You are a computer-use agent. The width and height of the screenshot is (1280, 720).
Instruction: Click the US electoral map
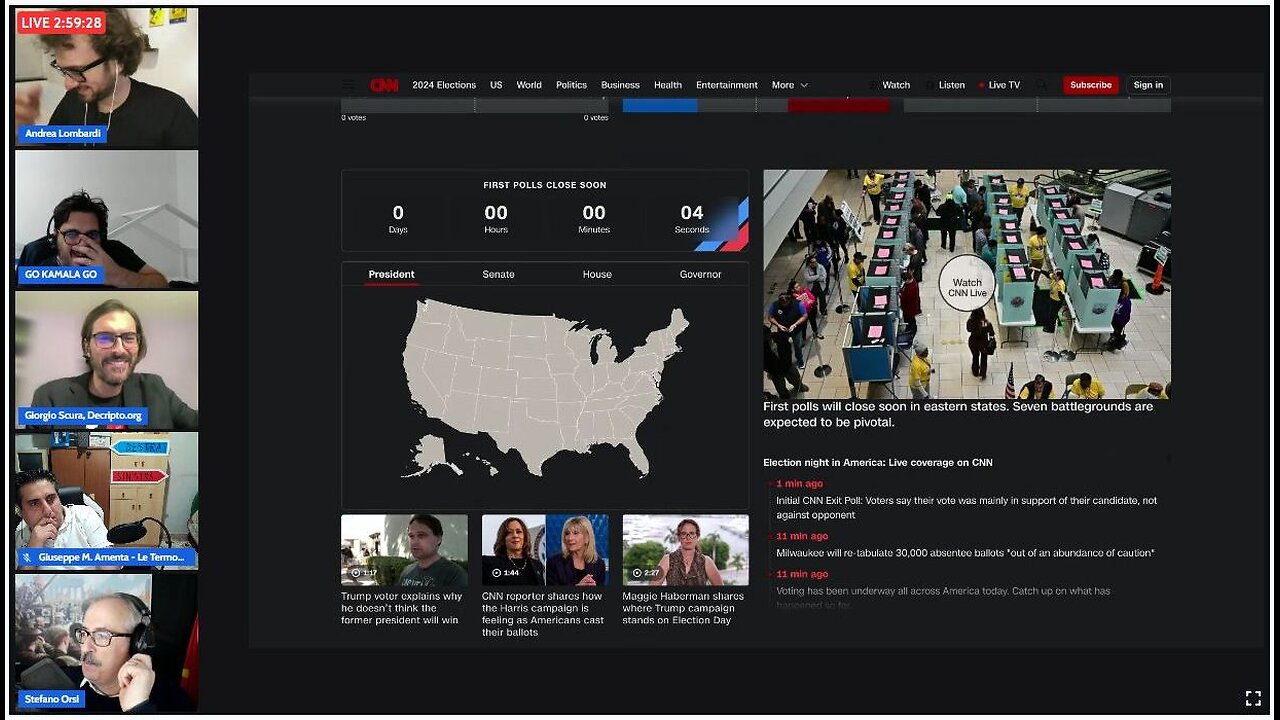(x=545, y=388)
